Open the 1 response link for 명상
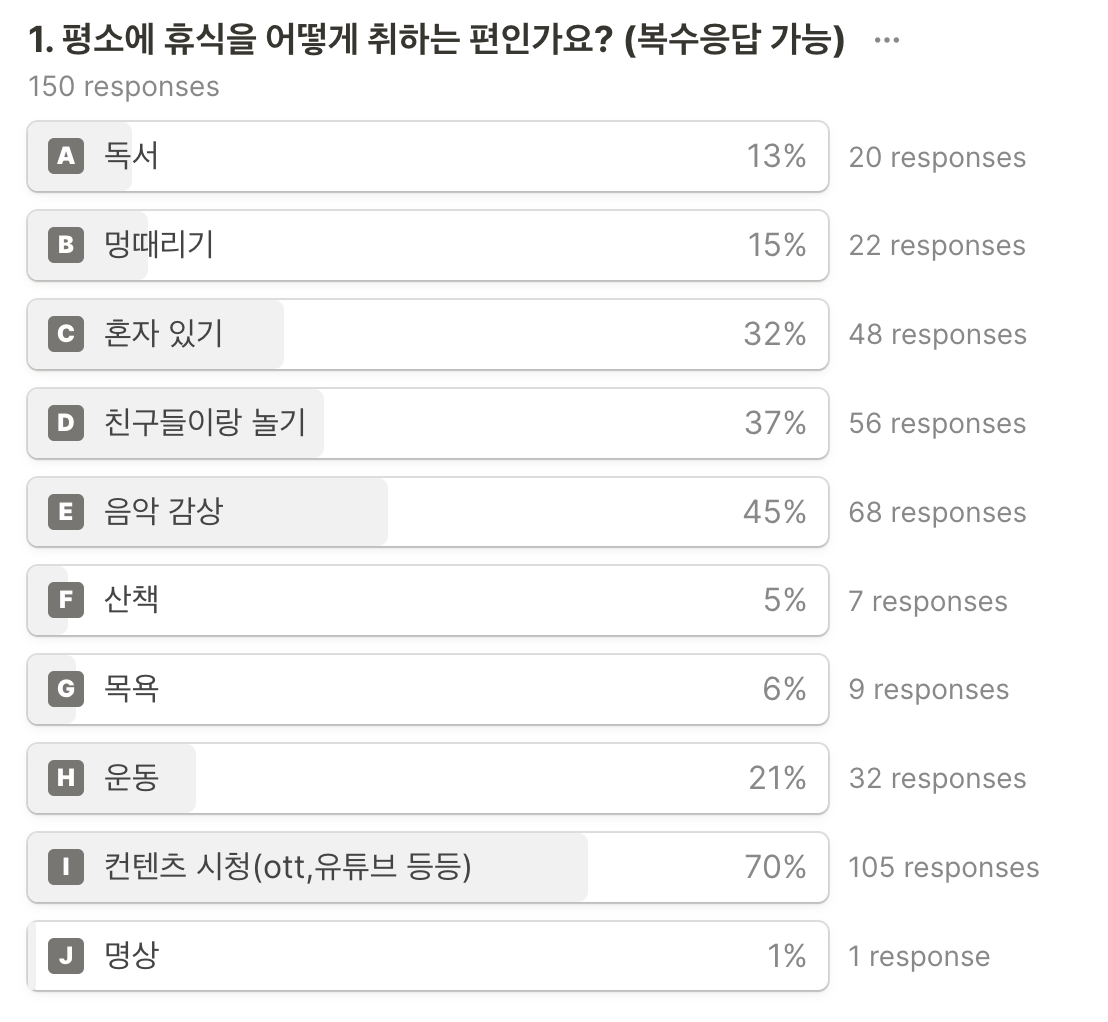The image size is (1108, 1022). point(919,956)
